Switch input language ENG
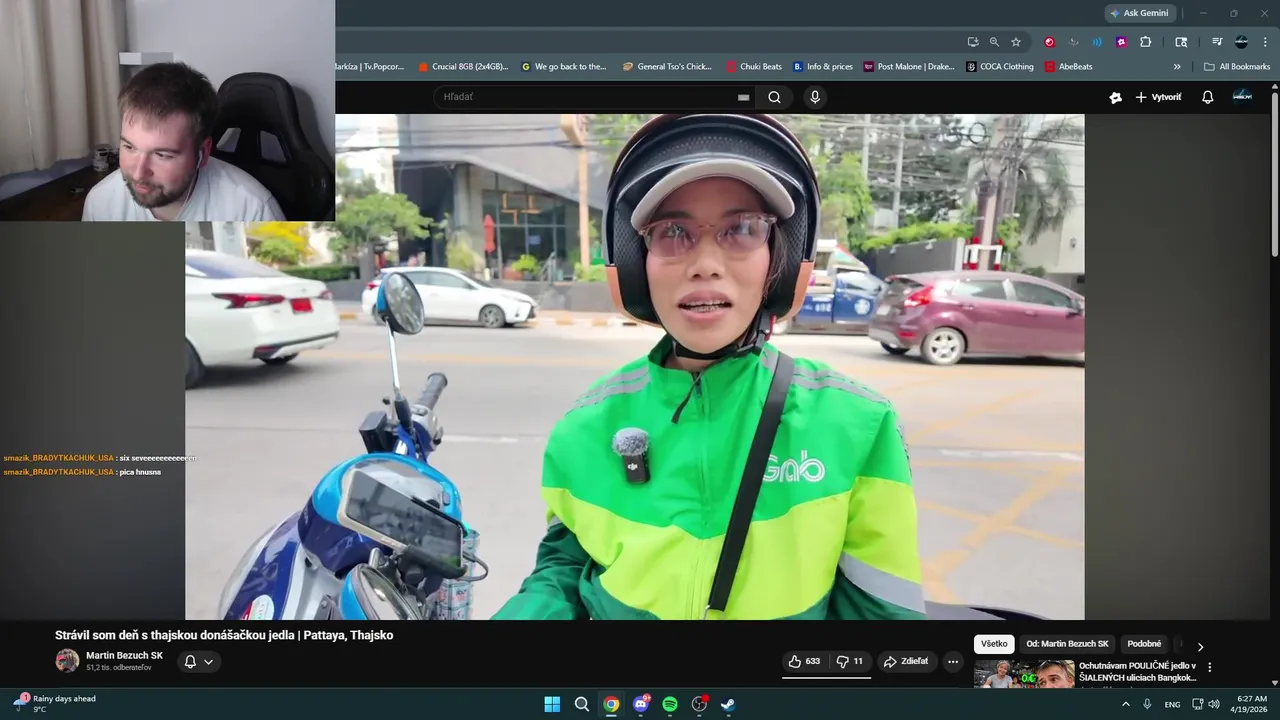 point(1172,704)
